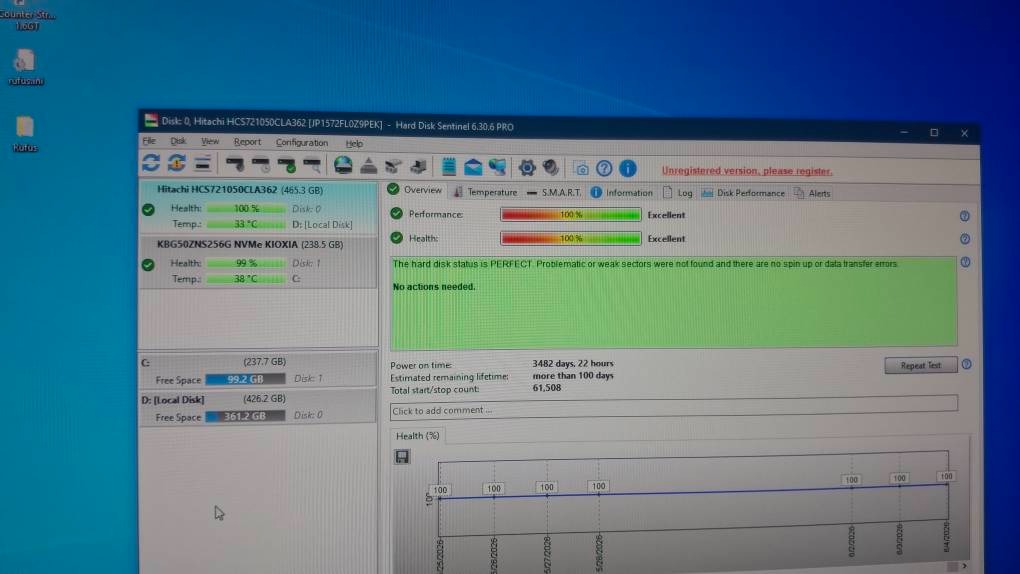Click the Hitachi 33 °C temperature bar
Image resolution: width=1020 pixels, height=574 pixels.
point(246,224)
